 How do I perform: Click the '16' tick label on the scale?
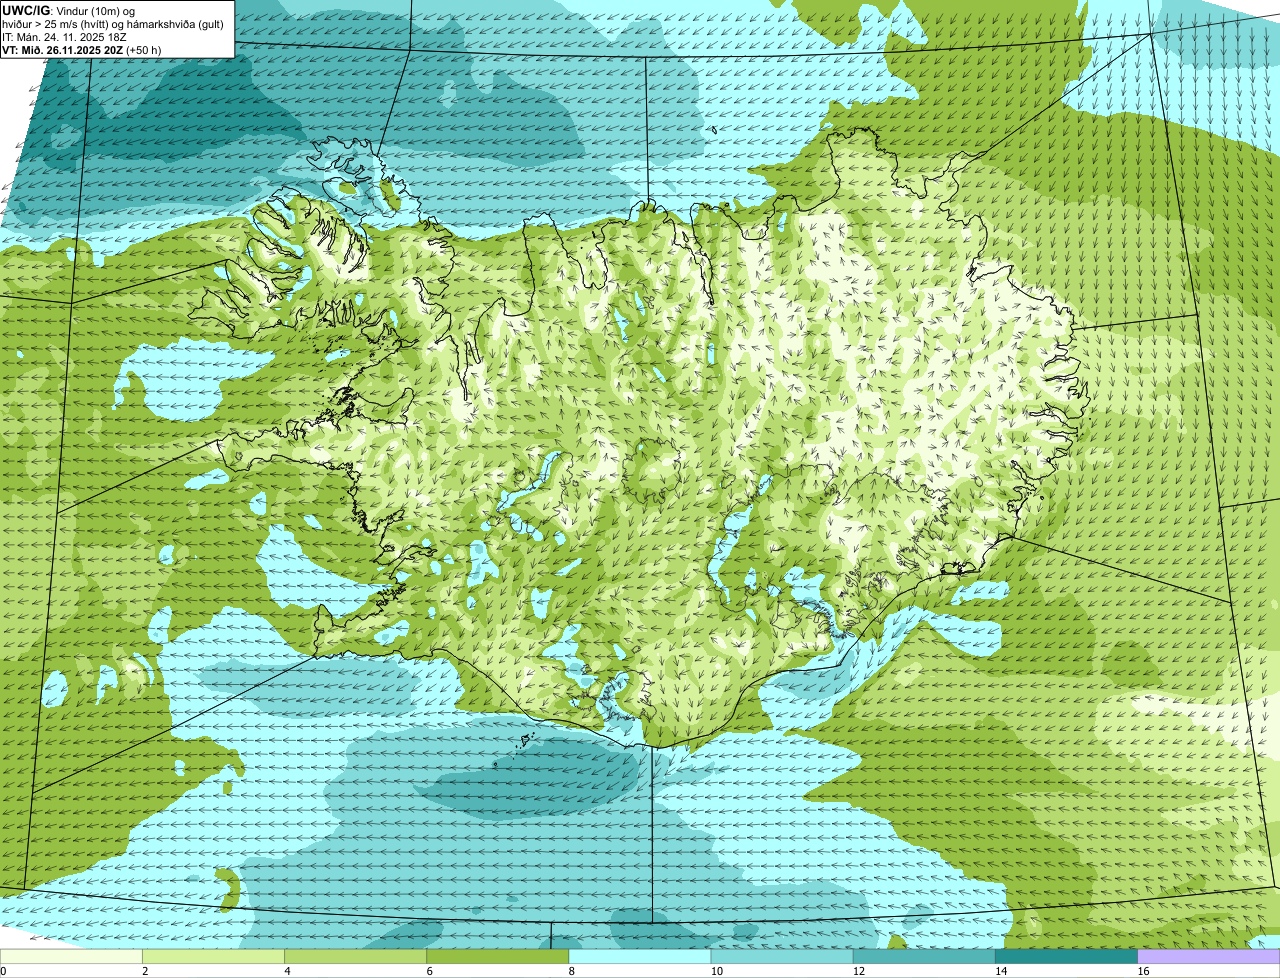tap(1143, 971)
